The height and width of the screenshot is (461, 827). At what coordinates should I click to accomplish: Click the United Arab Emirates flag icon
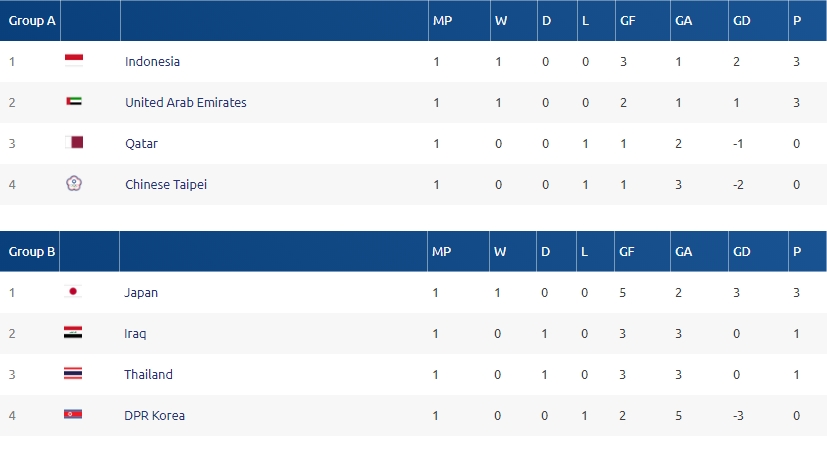(x=73, y=102)
